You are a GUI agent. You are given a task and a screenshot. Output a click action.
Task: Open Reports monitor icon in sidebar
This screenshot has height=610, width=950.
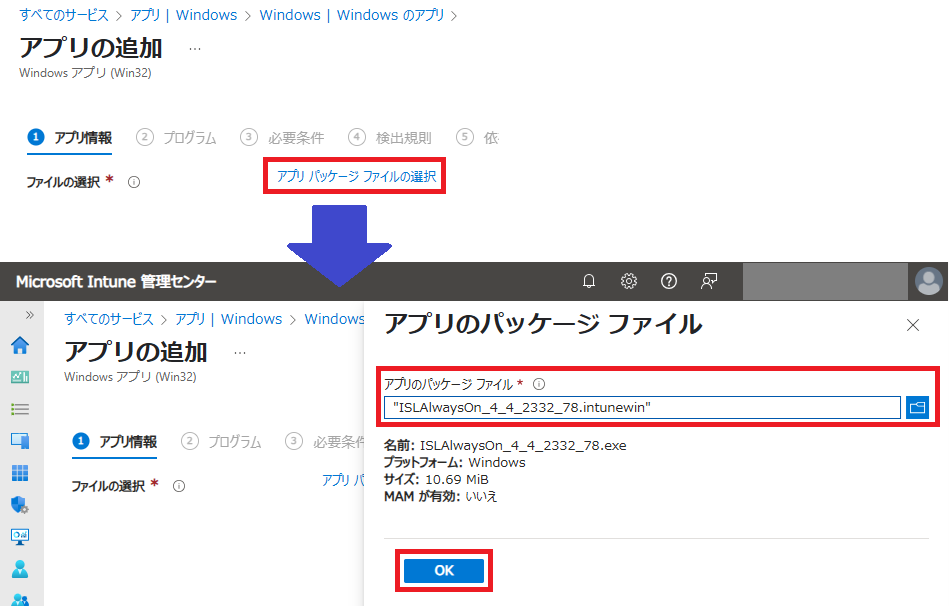(x=20, y=536)
